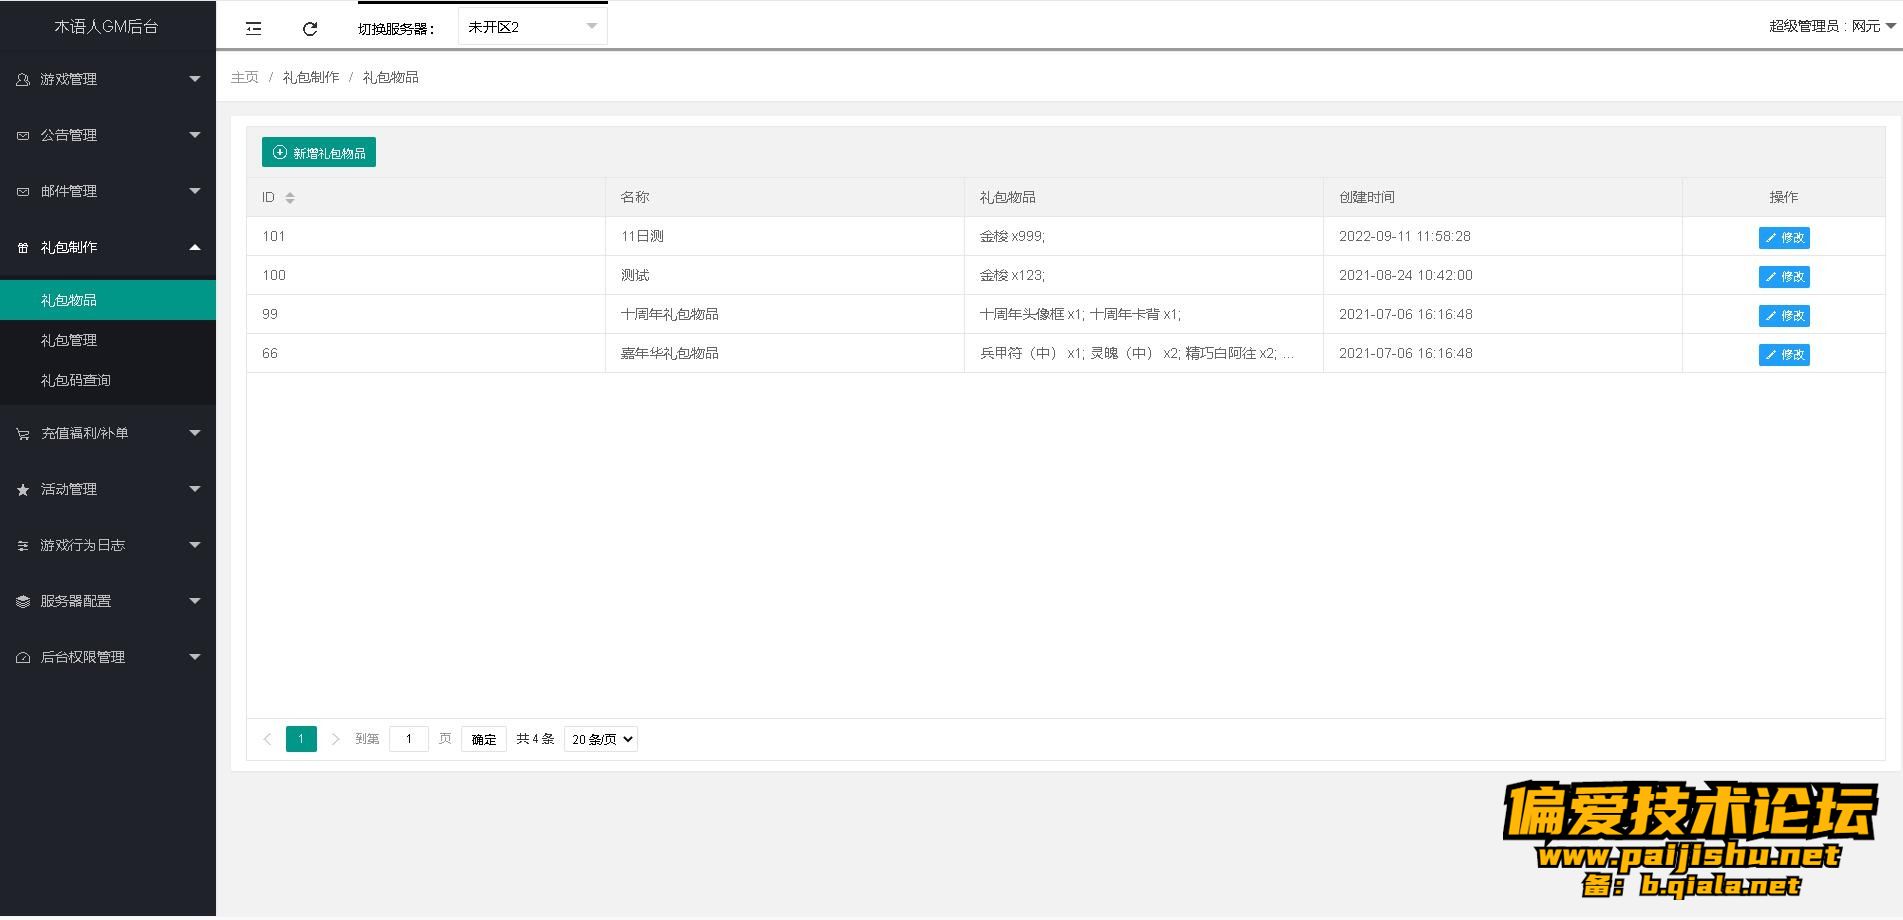The image size is (1903, 920).
Task: Open the 20条/页 page size selector
Action: click(x=600, y=740)
